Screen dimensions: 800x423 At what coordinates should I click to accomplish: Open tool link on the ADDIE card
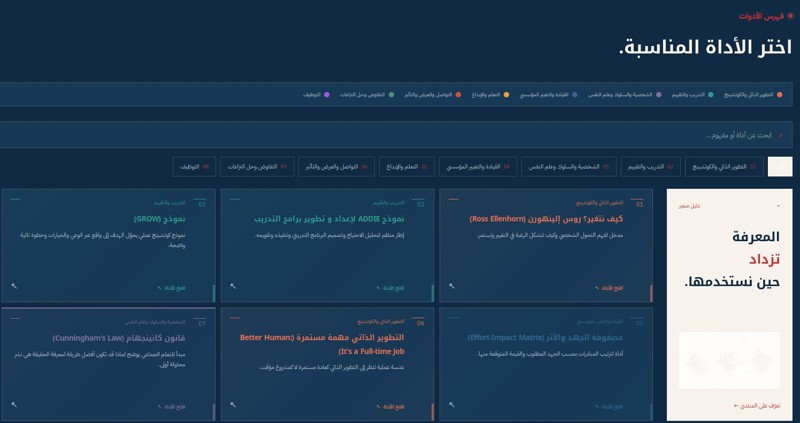[x=390, y=288]
